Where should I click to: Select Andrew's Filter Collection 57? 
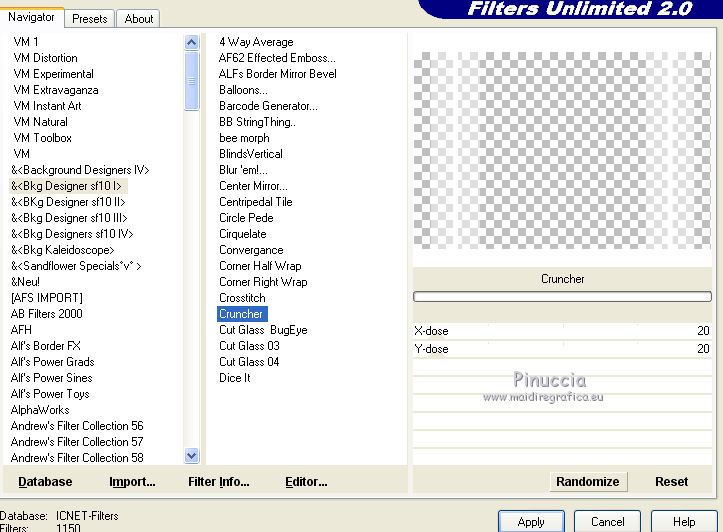click(x=77, y=442)
